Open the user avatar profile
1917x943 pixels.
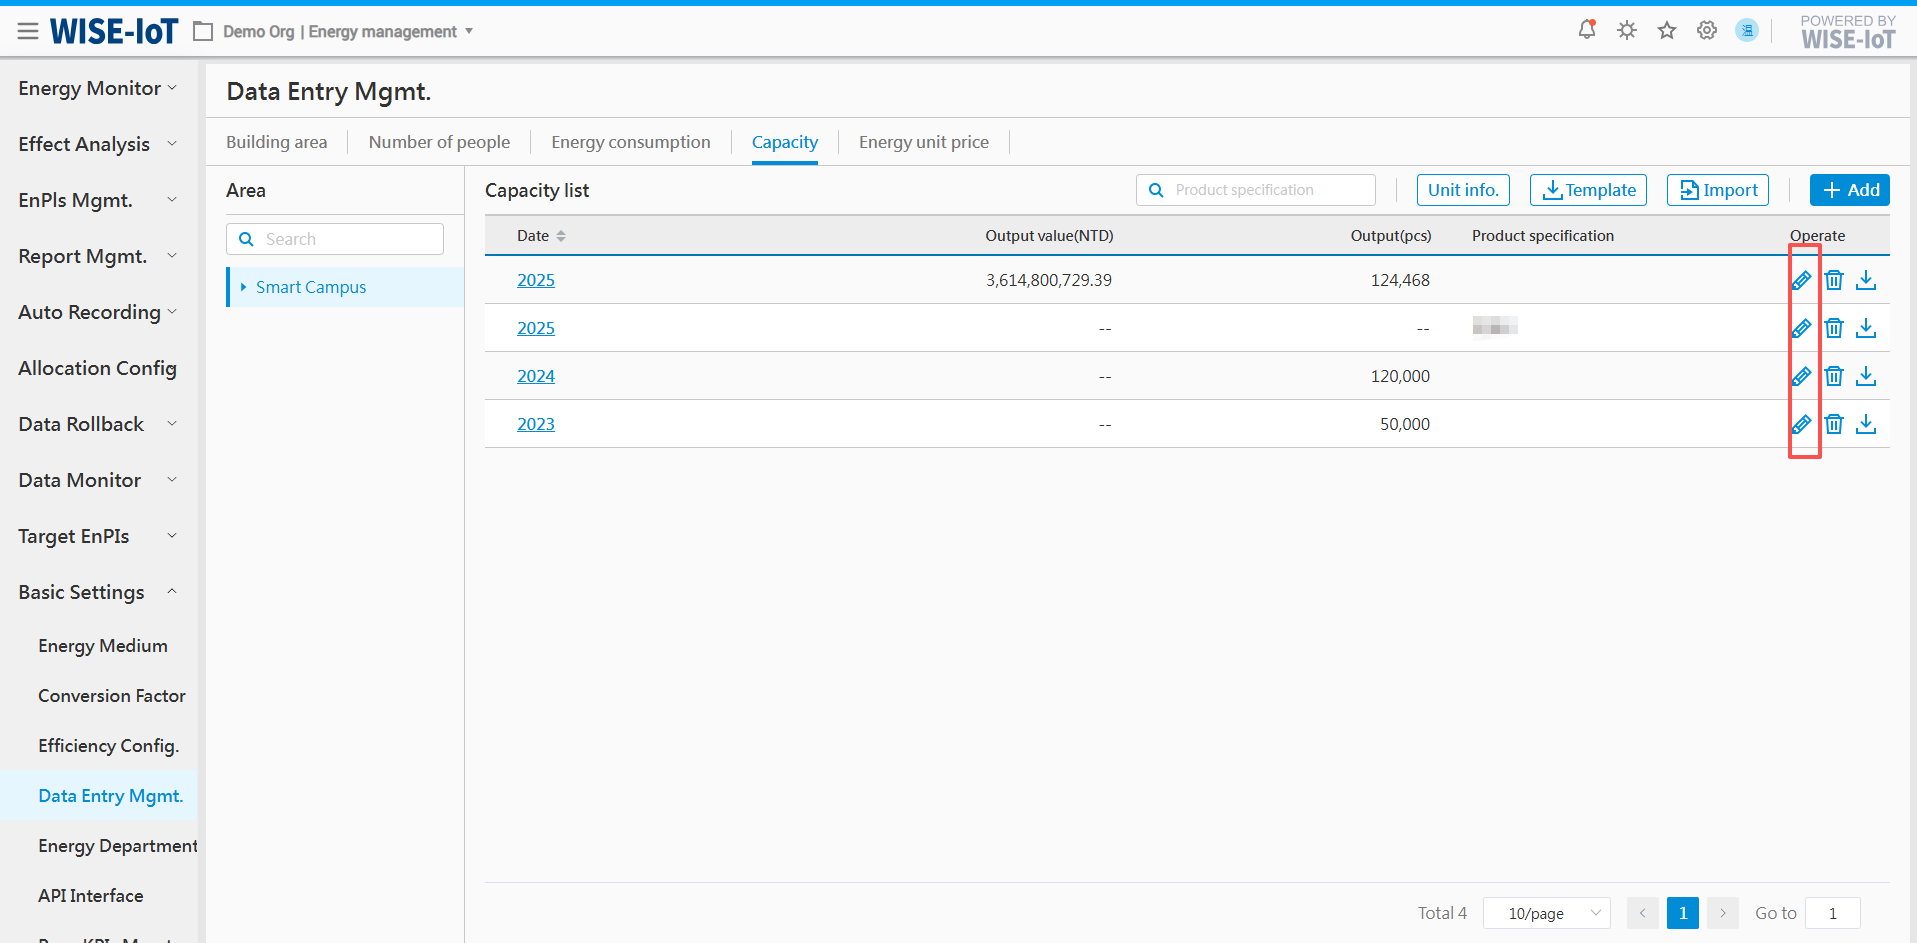click(1747, 30)
